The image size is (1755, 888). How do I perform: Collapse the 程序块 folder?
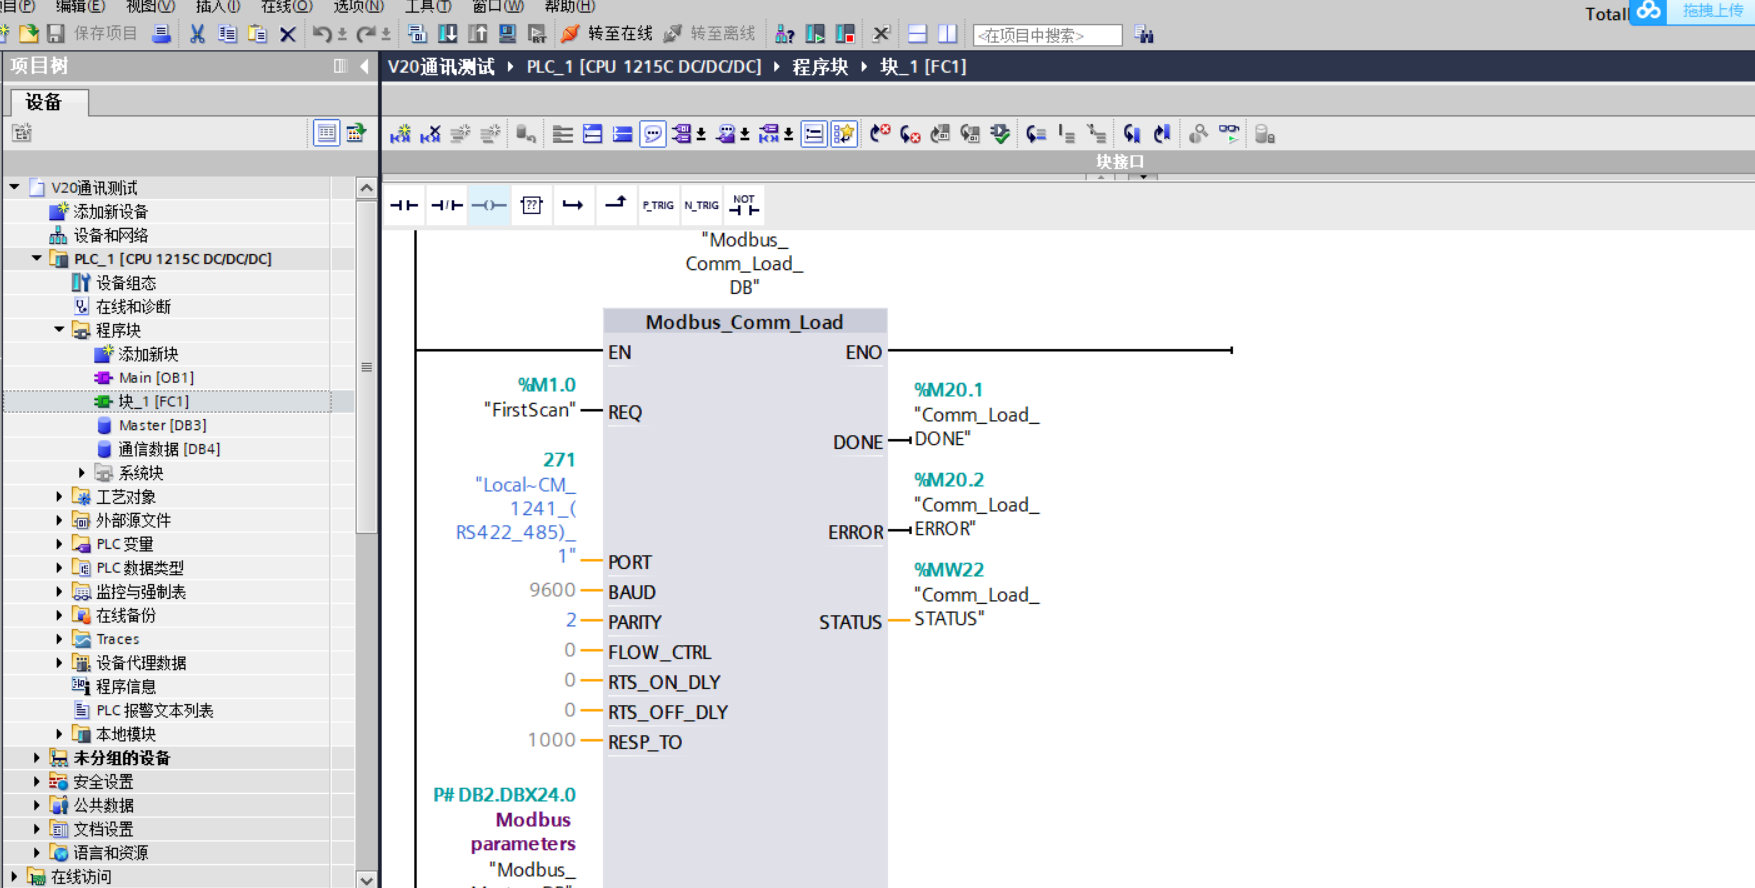(x=59, y=329)
